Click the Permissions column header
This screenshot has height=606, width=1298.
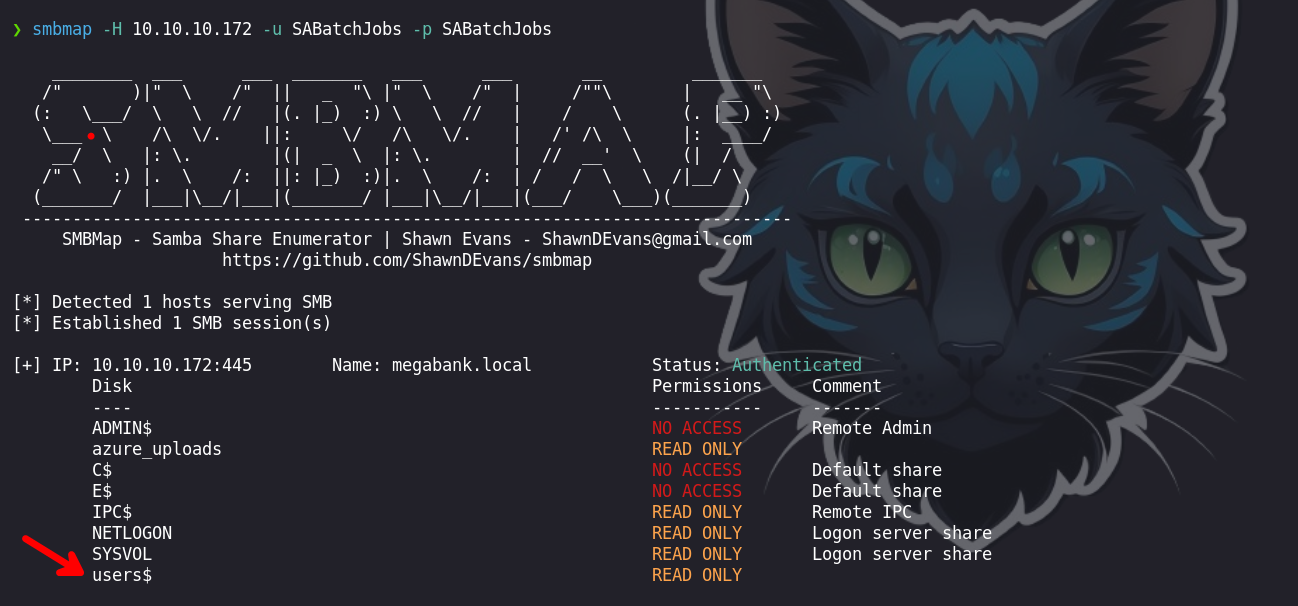click(x=706, y=386)
